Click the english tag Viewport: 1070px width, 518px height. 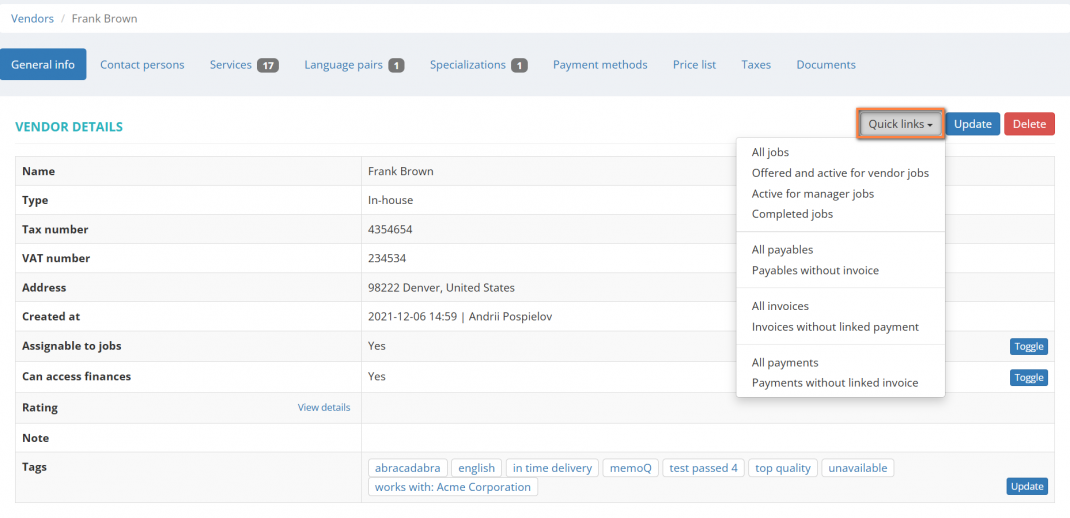click(x=476, y=468)
